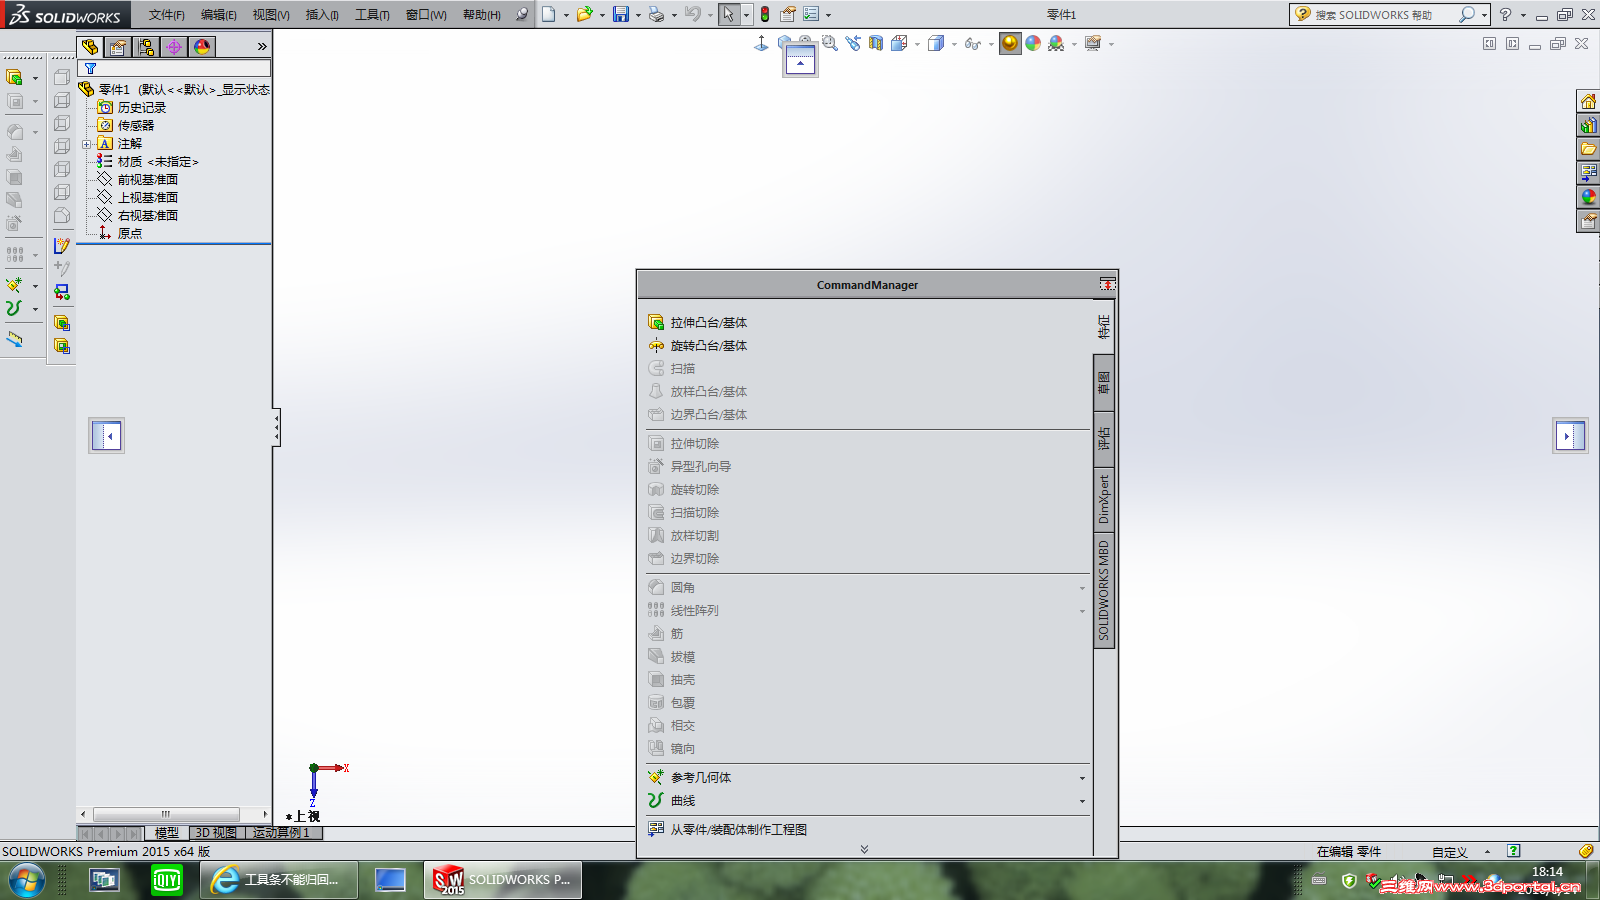Screen dimensions: 1600x900
Task: Click 曲线 in CommandManager
Action: [x=683, y=801]
